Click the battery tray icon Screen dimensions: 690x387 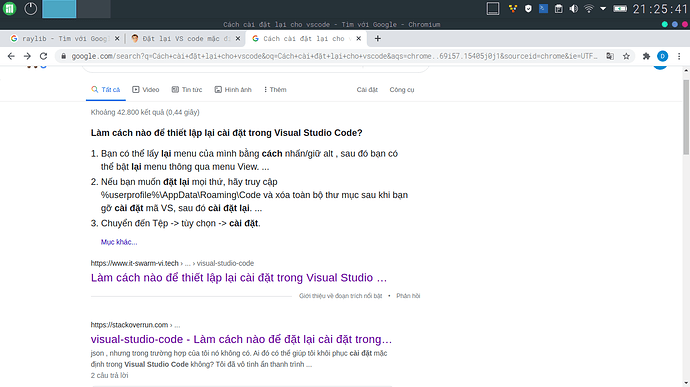pos(620,9)
